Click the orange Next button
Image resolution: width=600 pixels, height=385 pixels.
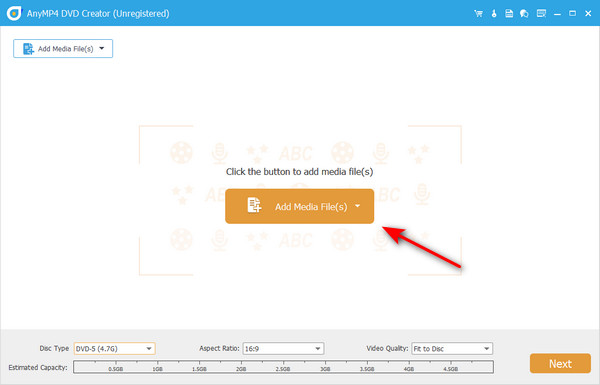(560, 364)
